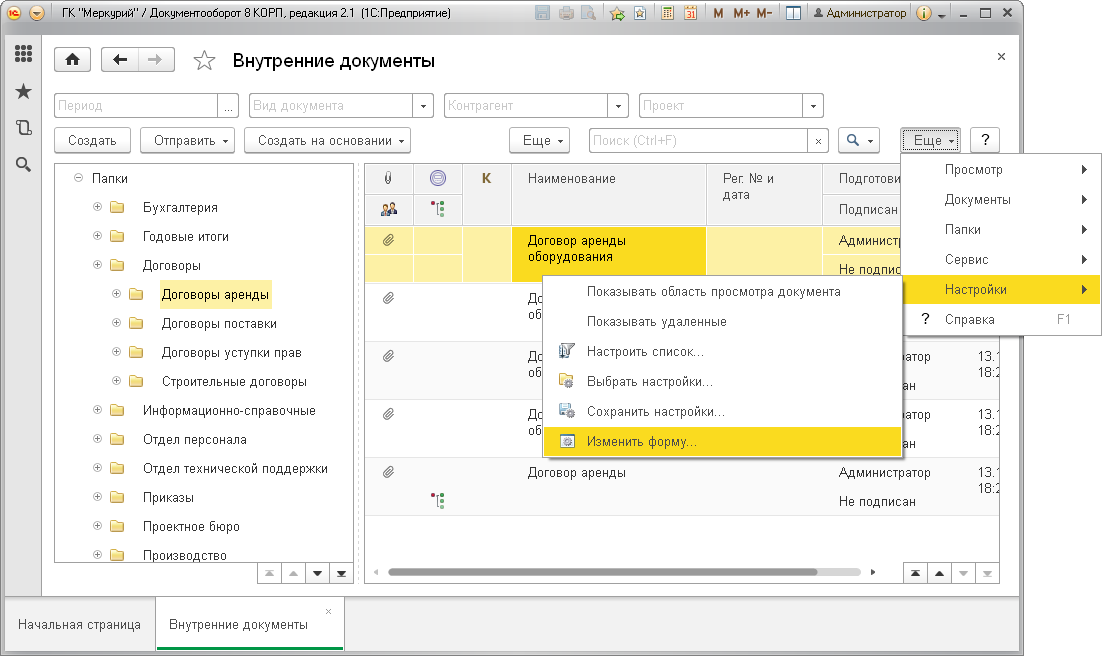This screenshot has width=1102, height=656.
Task: Expand the Бухгалтерия folder node
Action: click(98, 207)
